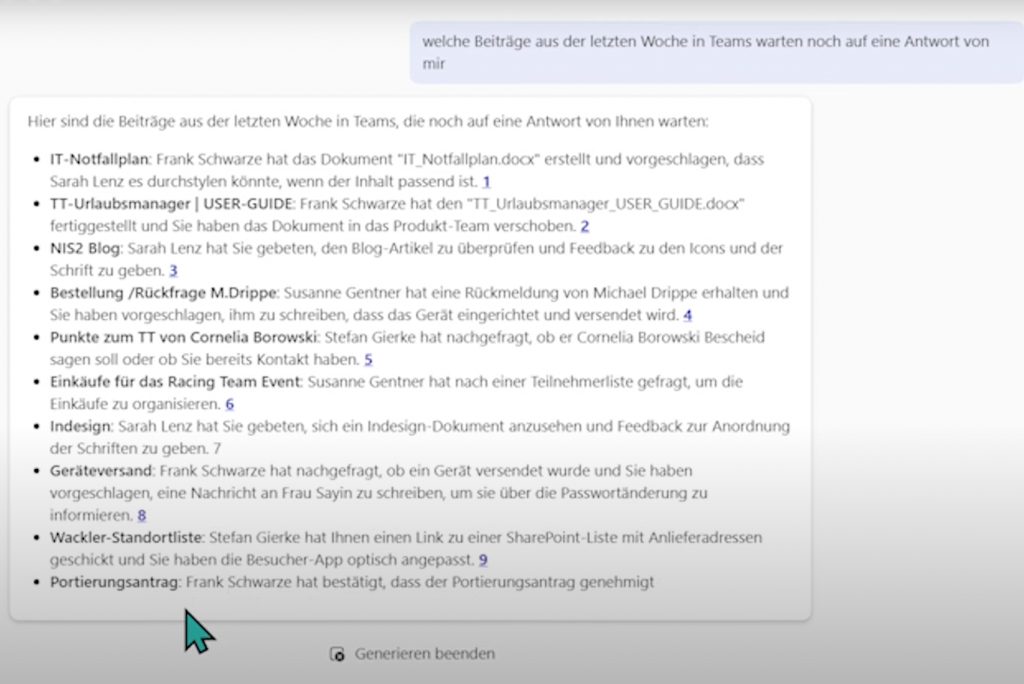Click the bold heading Wackler-Standortliste

(x=126, y=538)
